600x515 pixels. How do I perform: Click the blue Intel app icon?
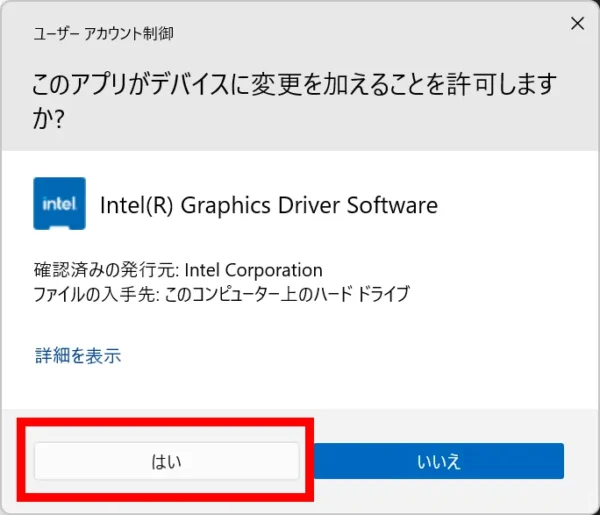click(x=59, y=204)
